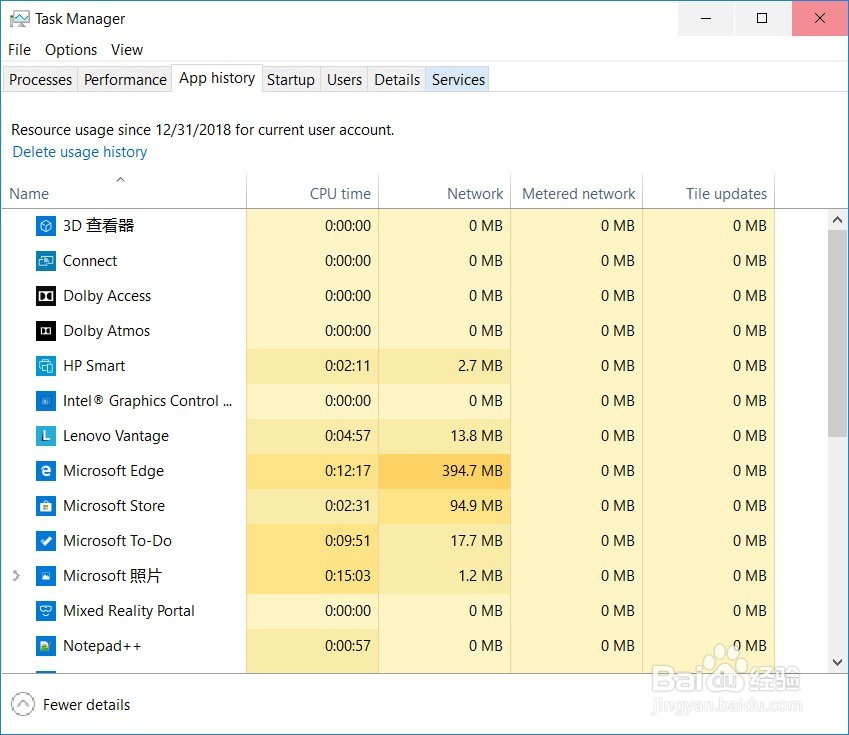This screenshot has height=735, width=849.
Task: Sort by Tile updates column header
Action: click(709, 191)
